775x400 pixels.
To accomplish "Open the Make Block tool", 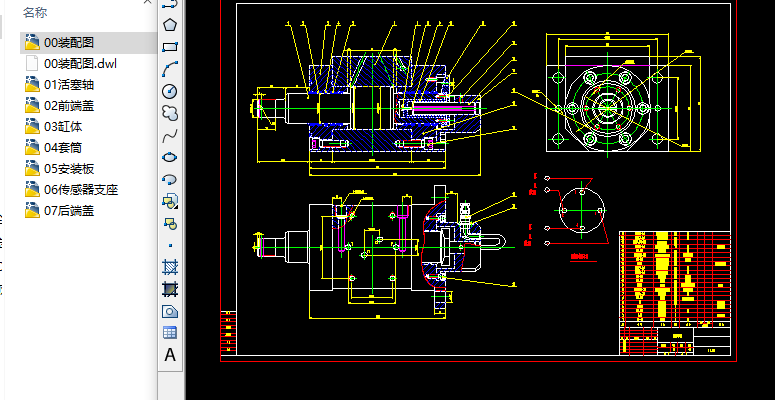I will (170, 223).
